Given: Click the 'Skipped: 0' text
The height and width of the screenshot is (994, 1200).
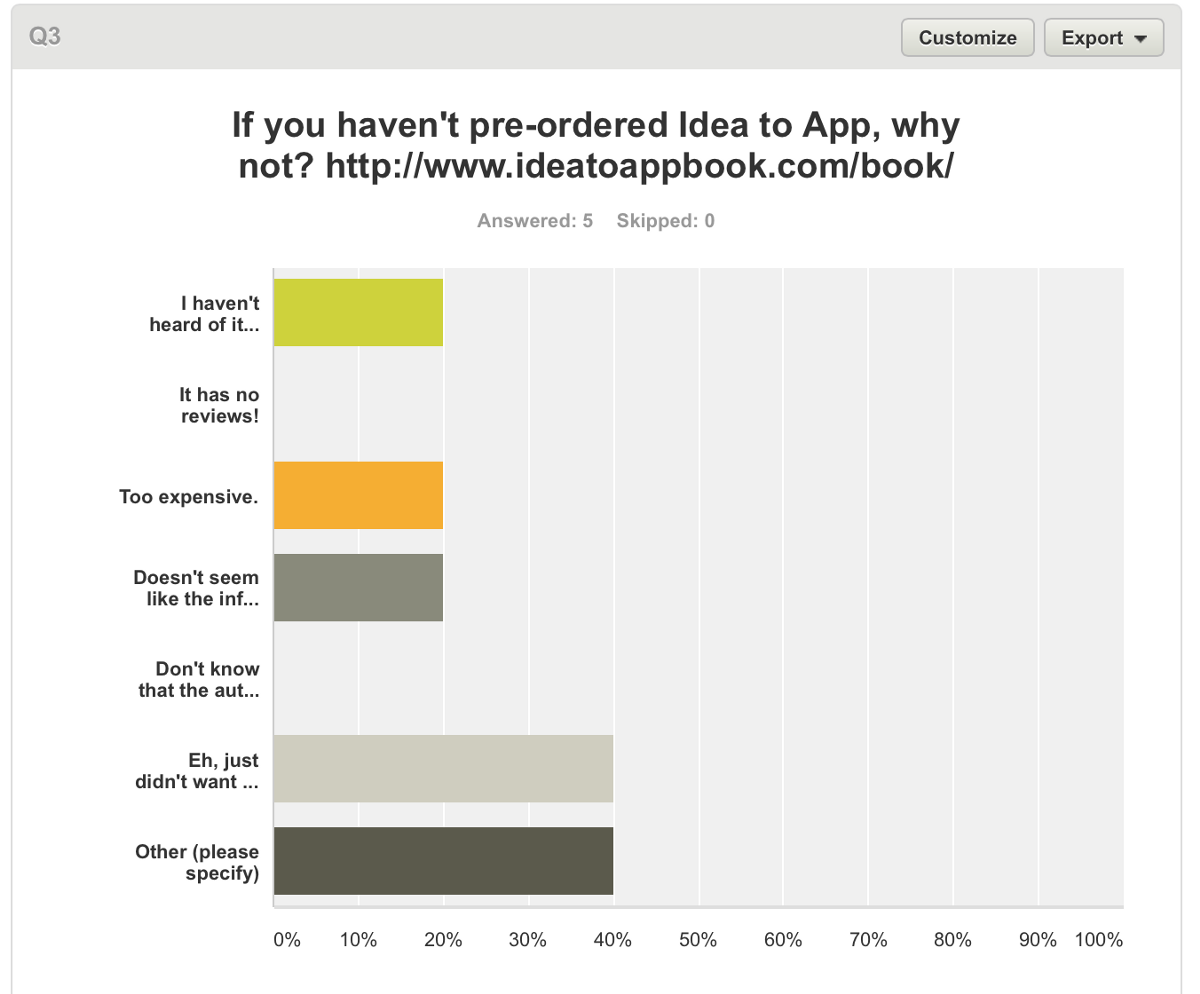Looking at the screenshot, I should [665, 221].
